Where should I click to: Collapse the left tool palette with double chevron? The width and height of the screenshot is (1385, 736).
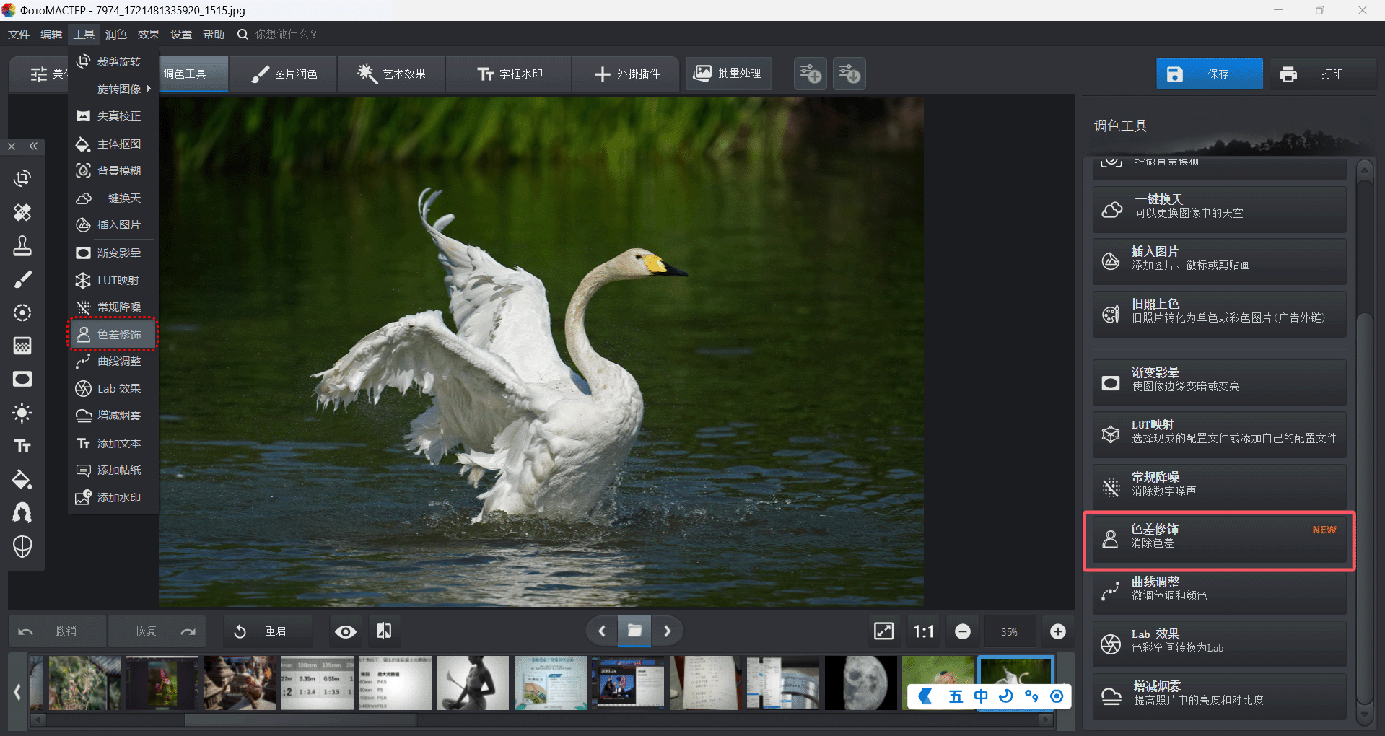[33, 146]
